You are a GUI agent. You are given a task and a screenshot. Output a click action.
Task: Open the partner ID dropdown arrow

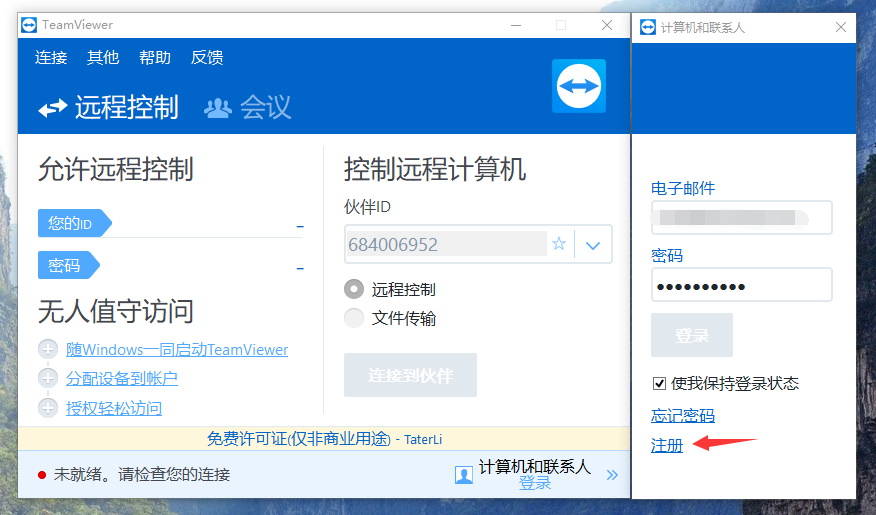pos(593,245)
